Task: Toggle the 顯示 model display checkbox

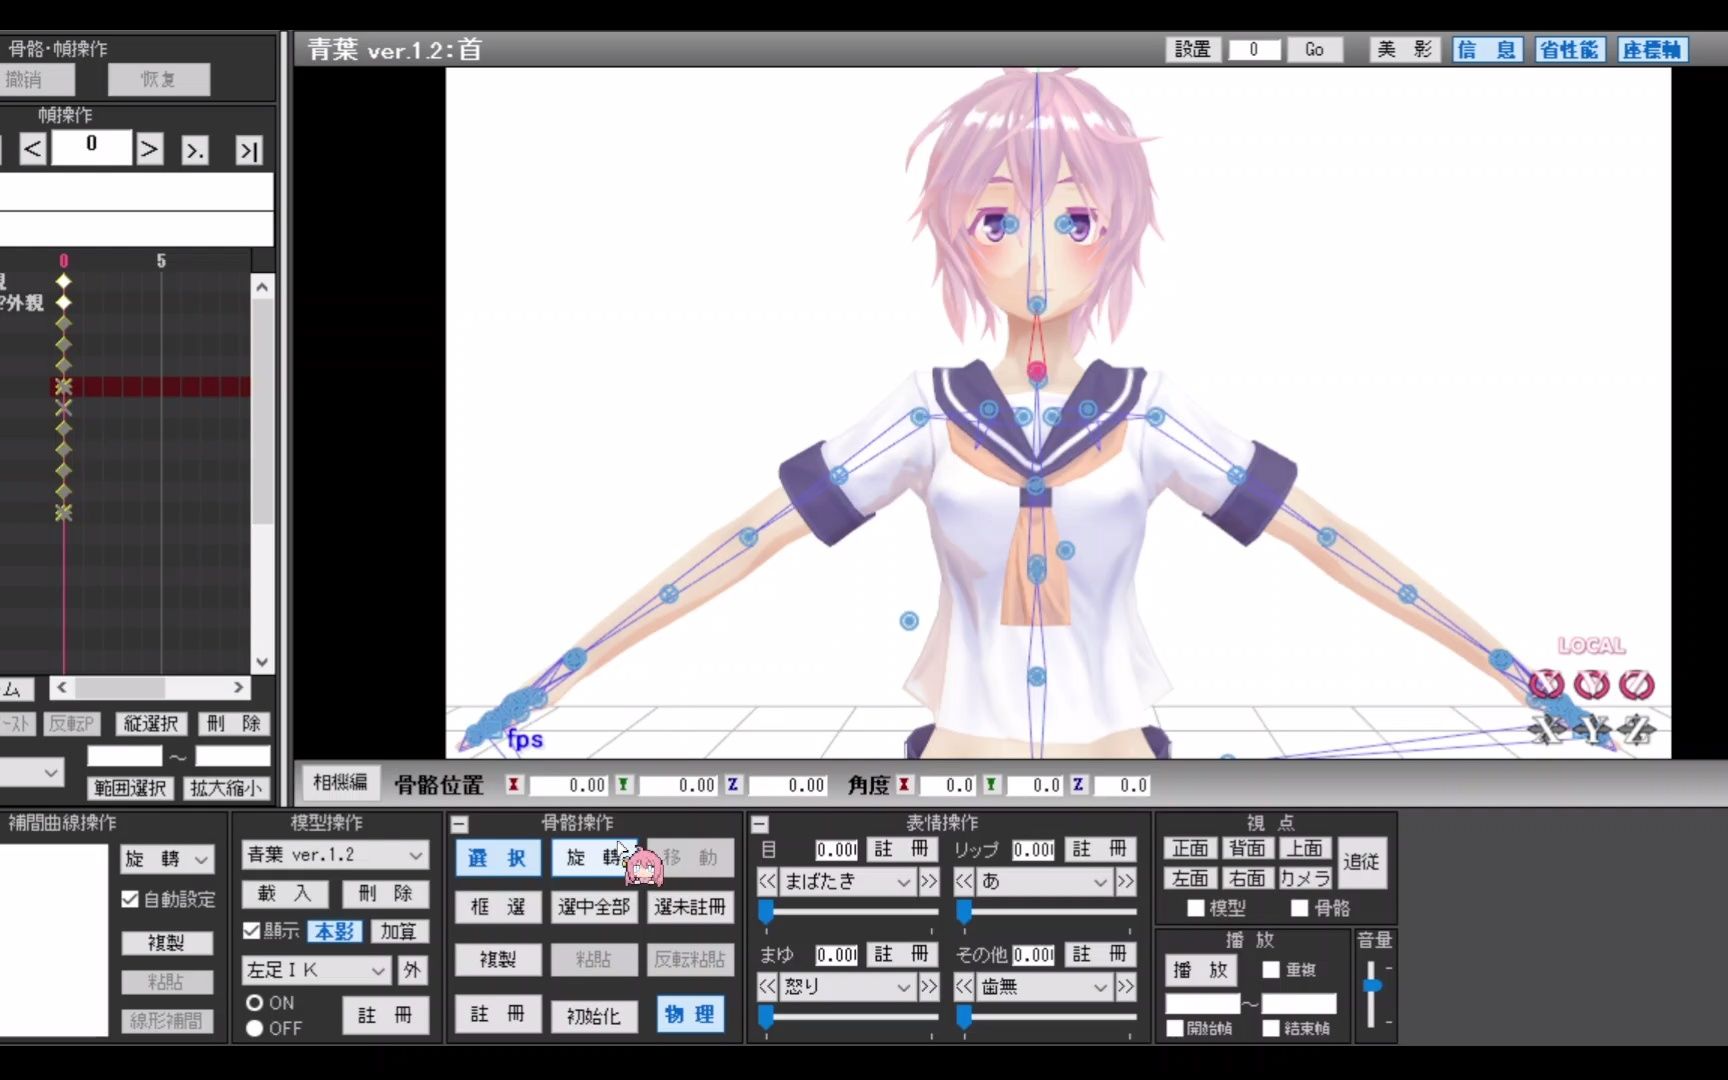Action: 252,931
